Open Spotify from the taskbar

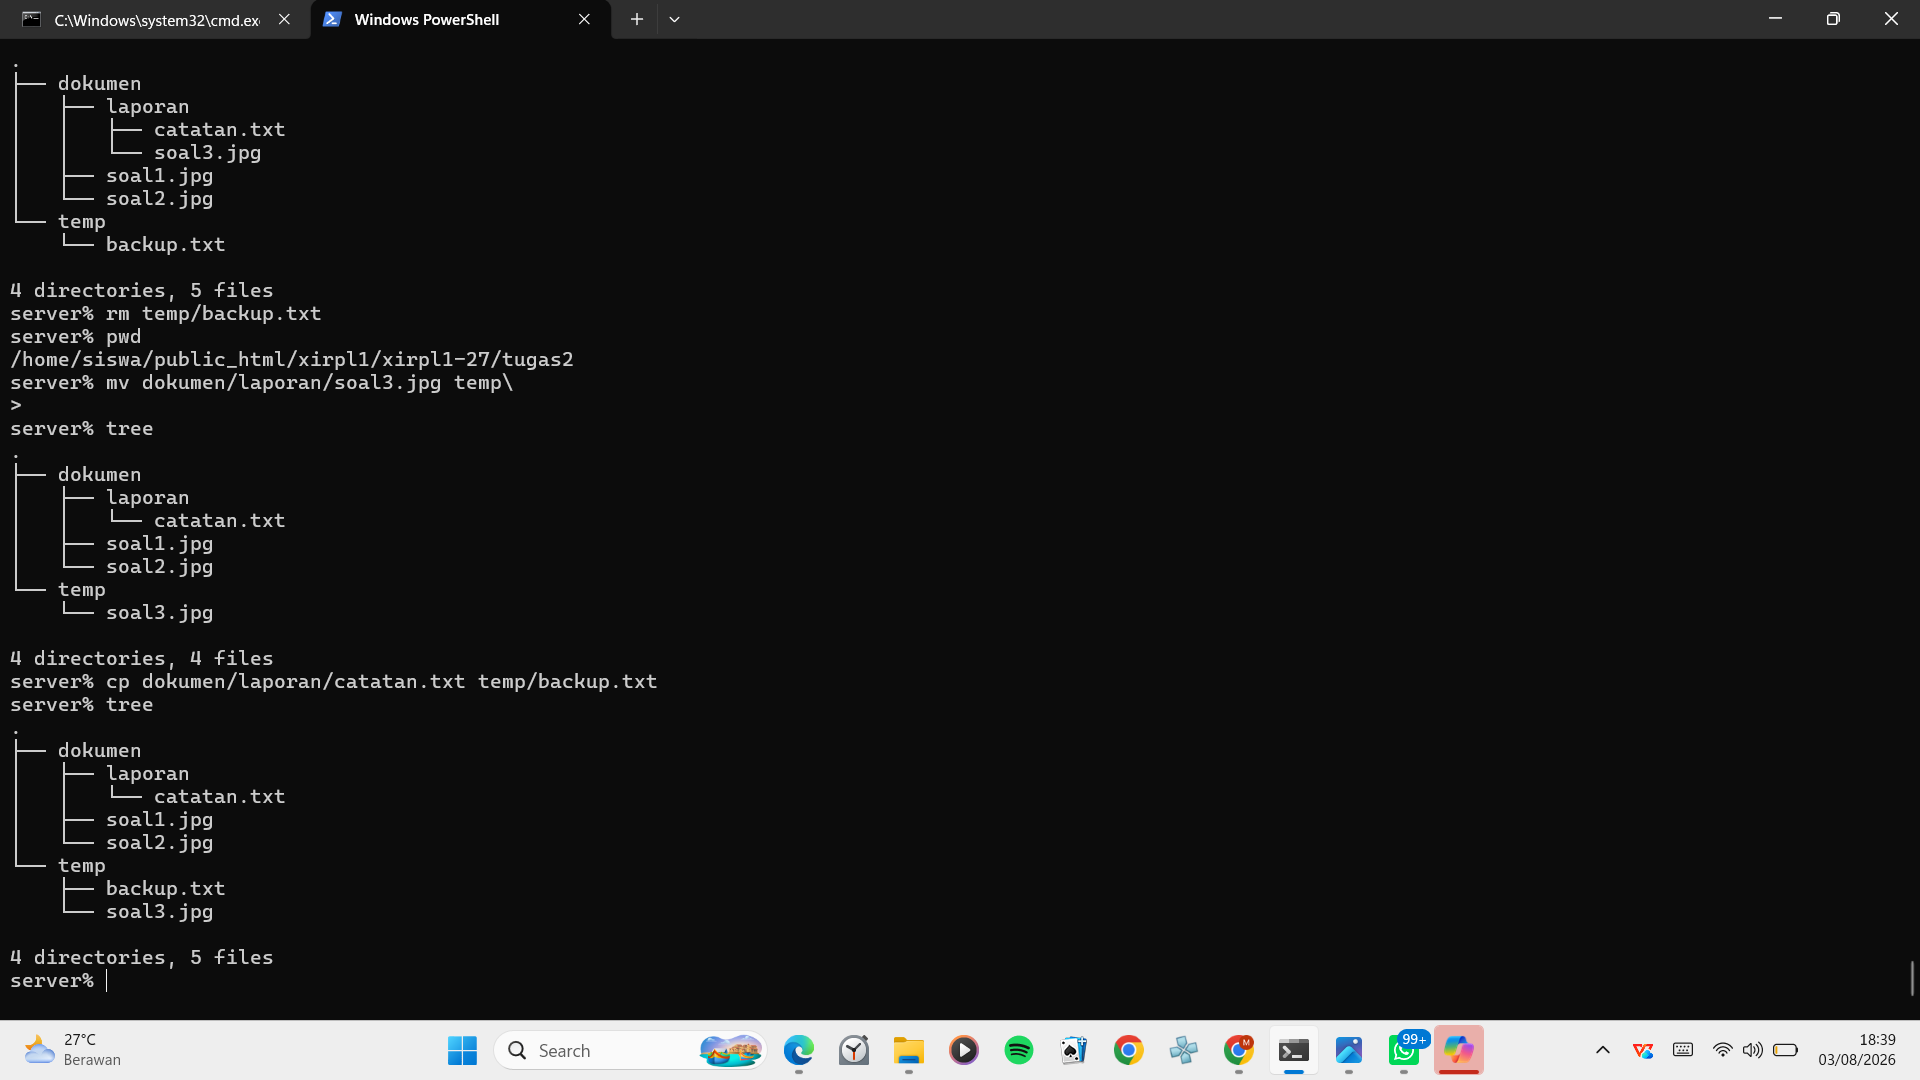click(1018, 1050)
